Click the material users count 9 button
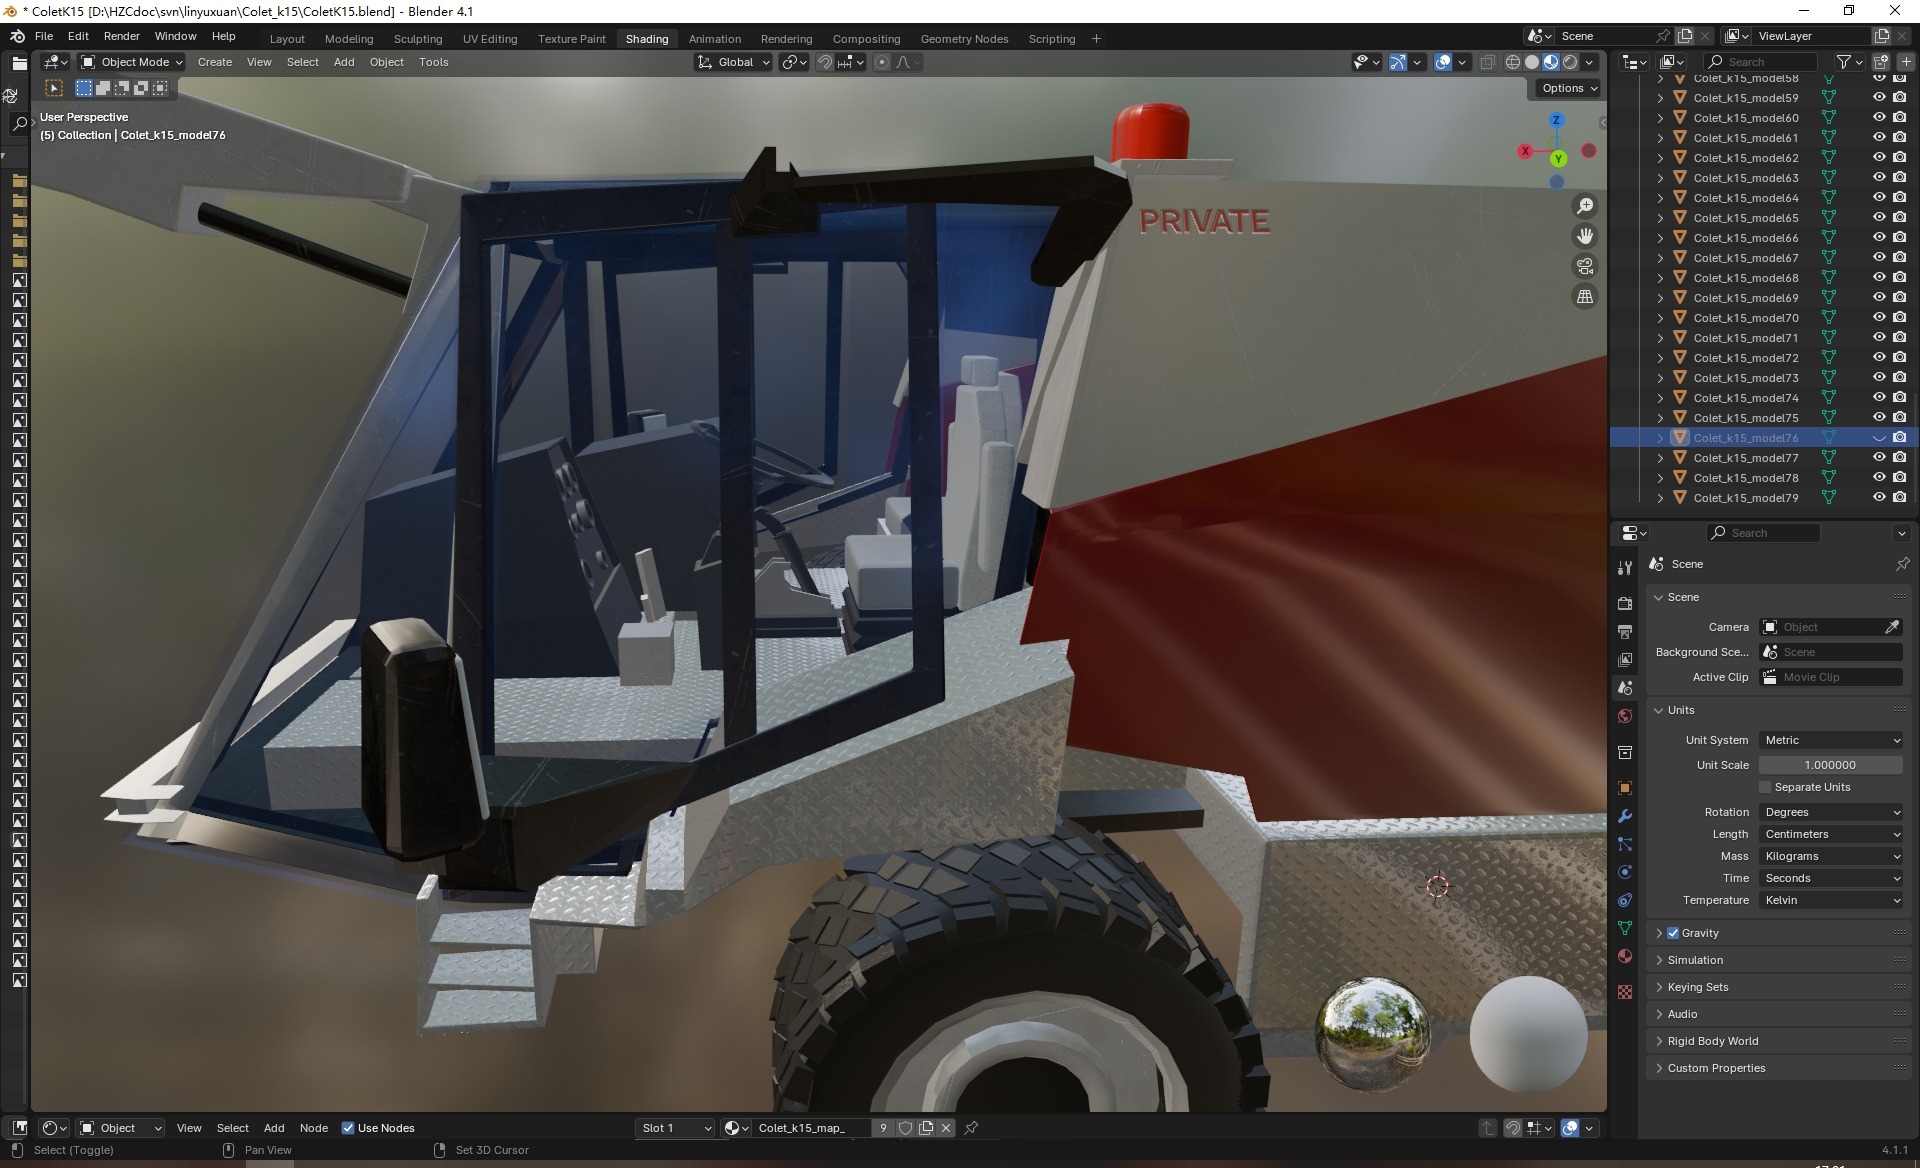Viewport: 1920px width, 1168px height. click(x=882, y=1128)
